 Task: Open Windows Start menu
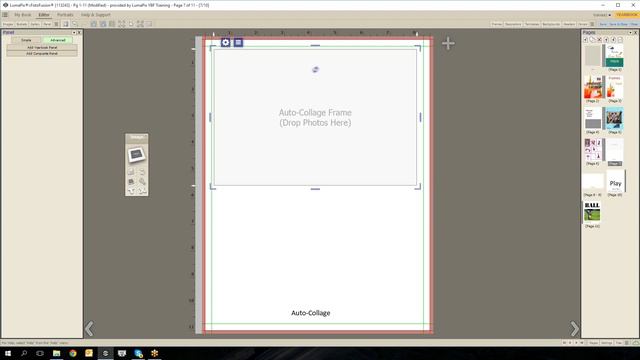pyautogui.click(x=8, y=353)
